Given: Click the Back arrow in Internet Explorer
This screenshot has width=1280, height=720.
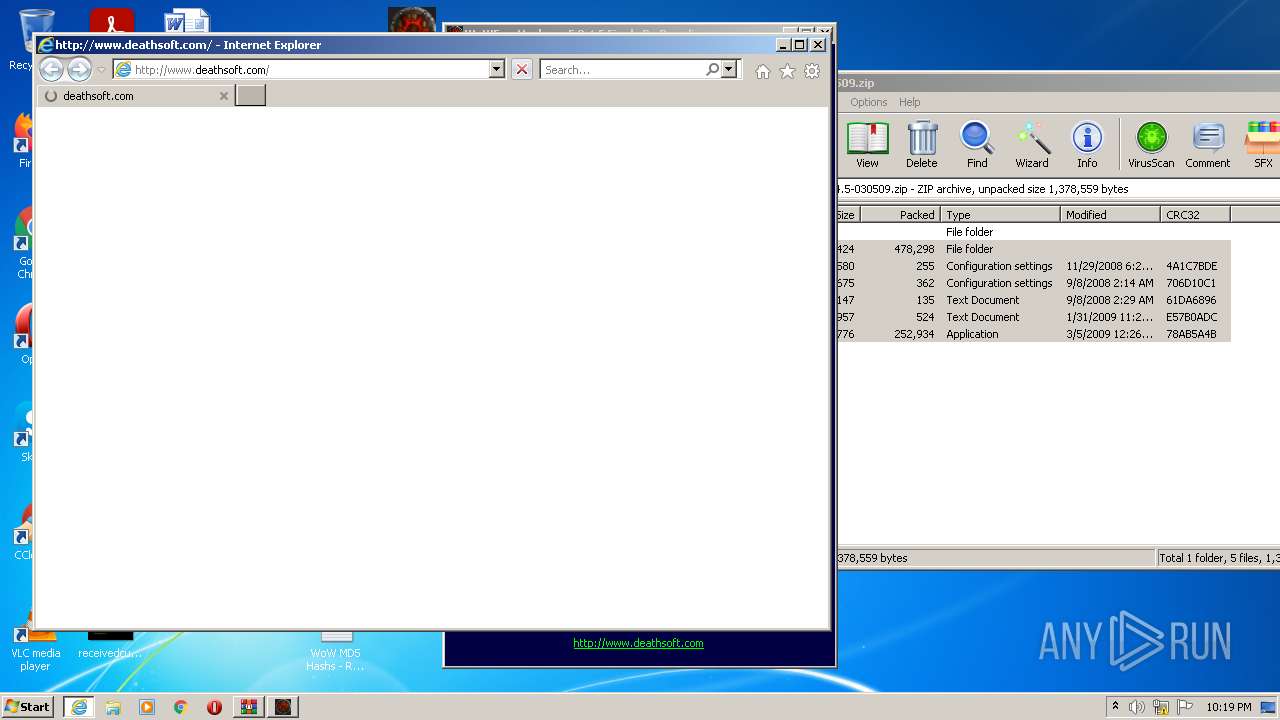Looking at the screenshot, I should coord(51,69).
